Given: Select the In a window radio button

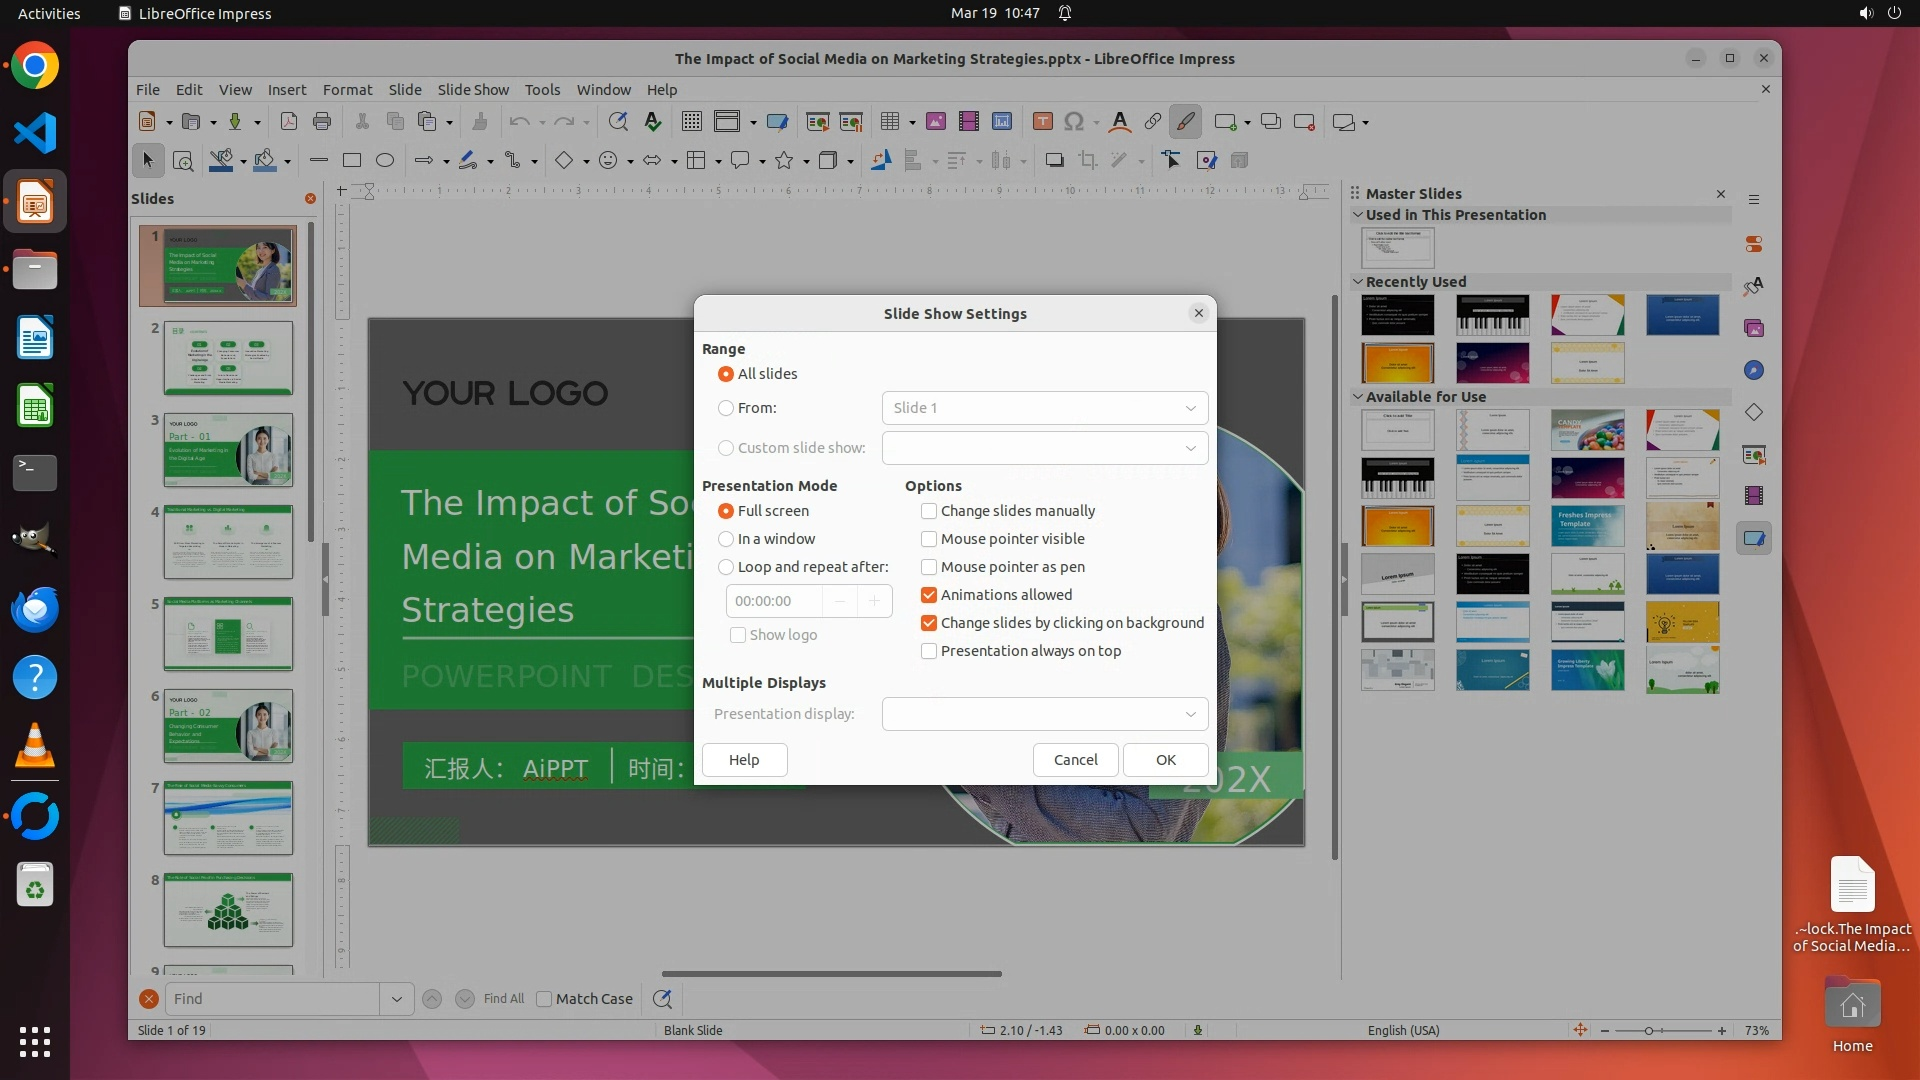Looking at the screenshot, I should pos(726,539).
